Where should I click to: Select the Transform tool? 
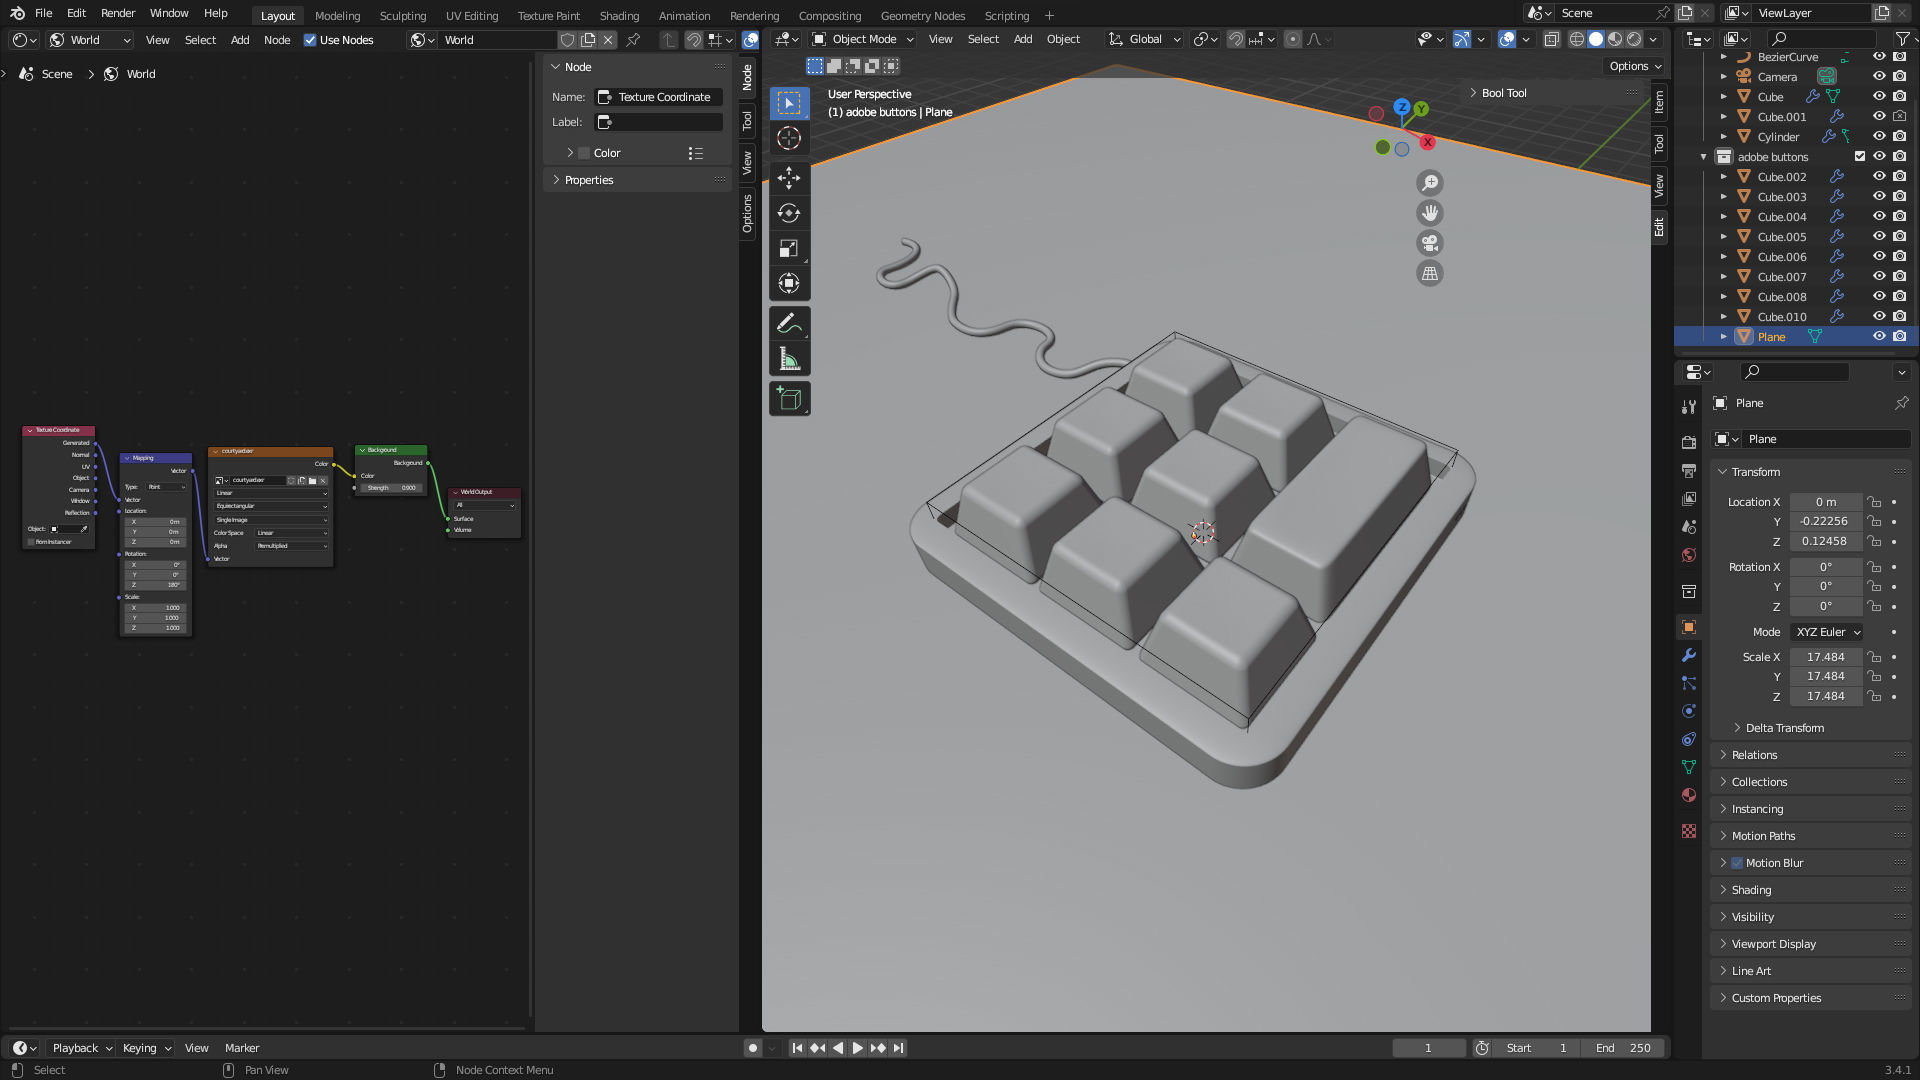789,283
